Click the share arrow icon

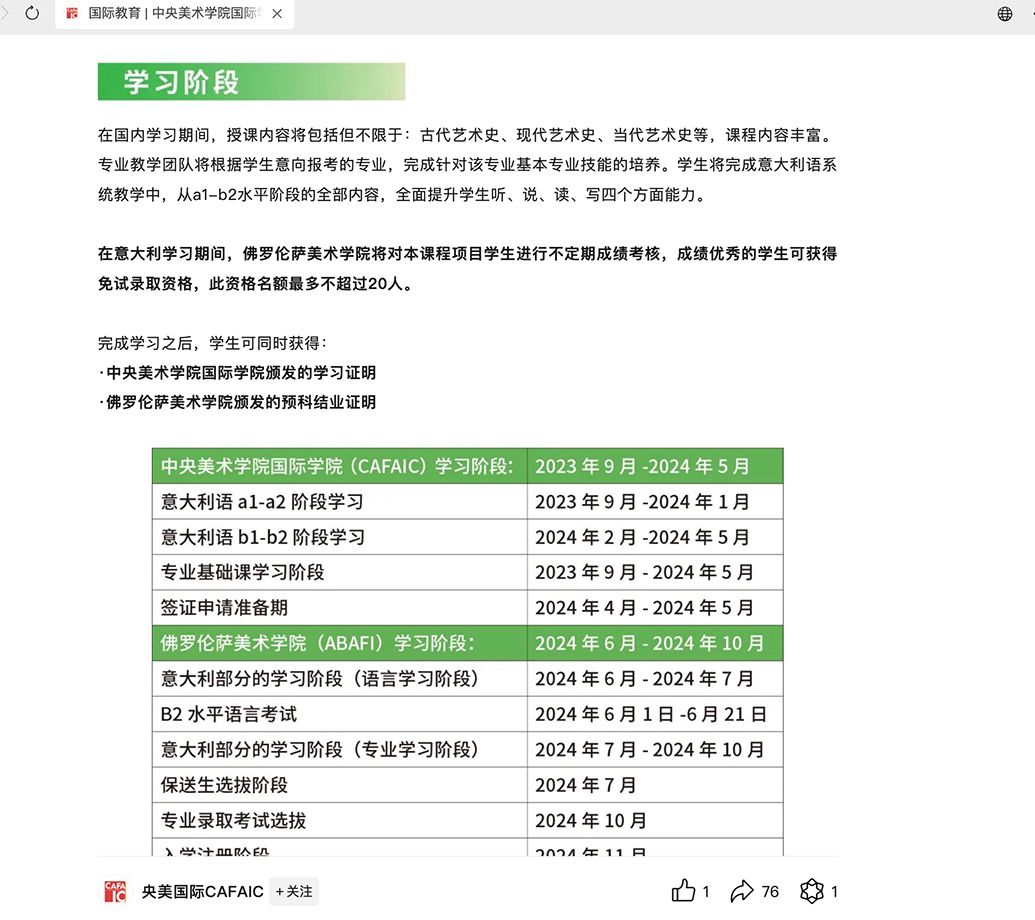(x=741, y=891)
